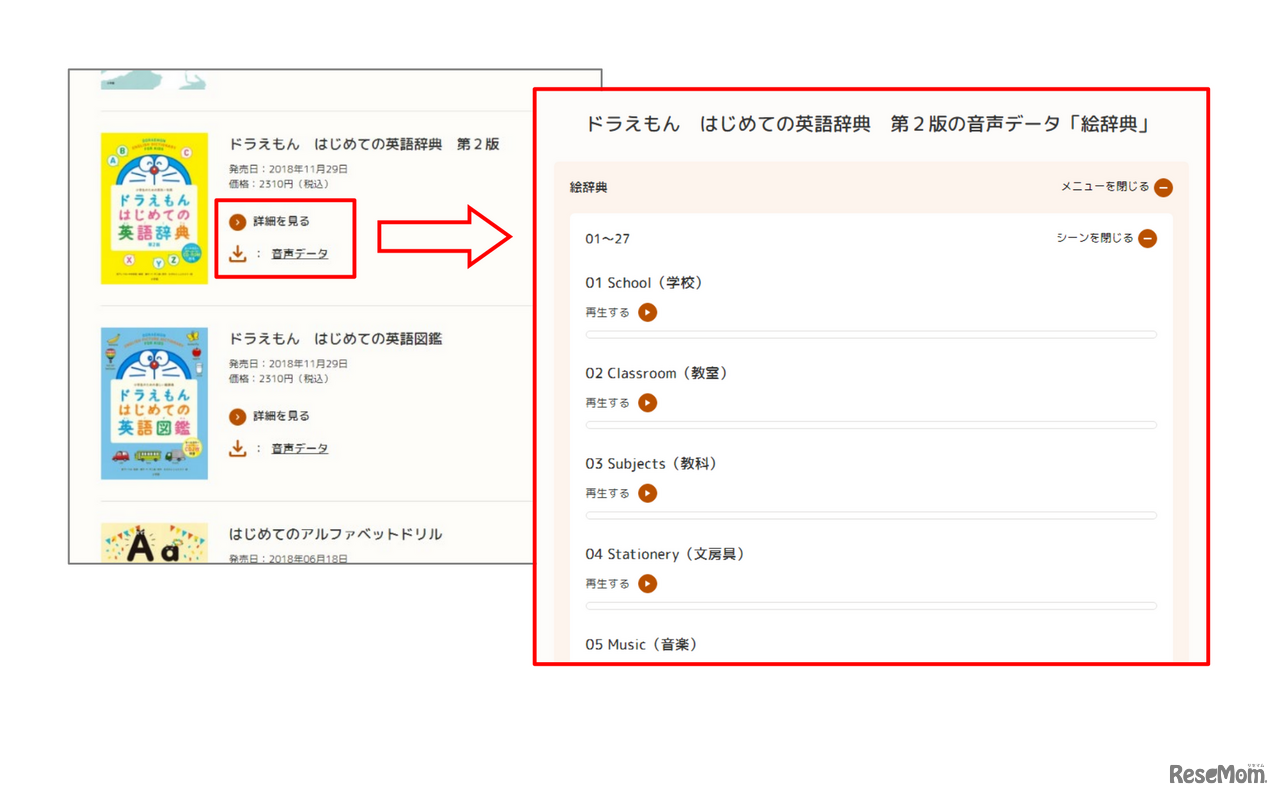Click the 01～27 scene range label
1280x797 pixels.
608,239
